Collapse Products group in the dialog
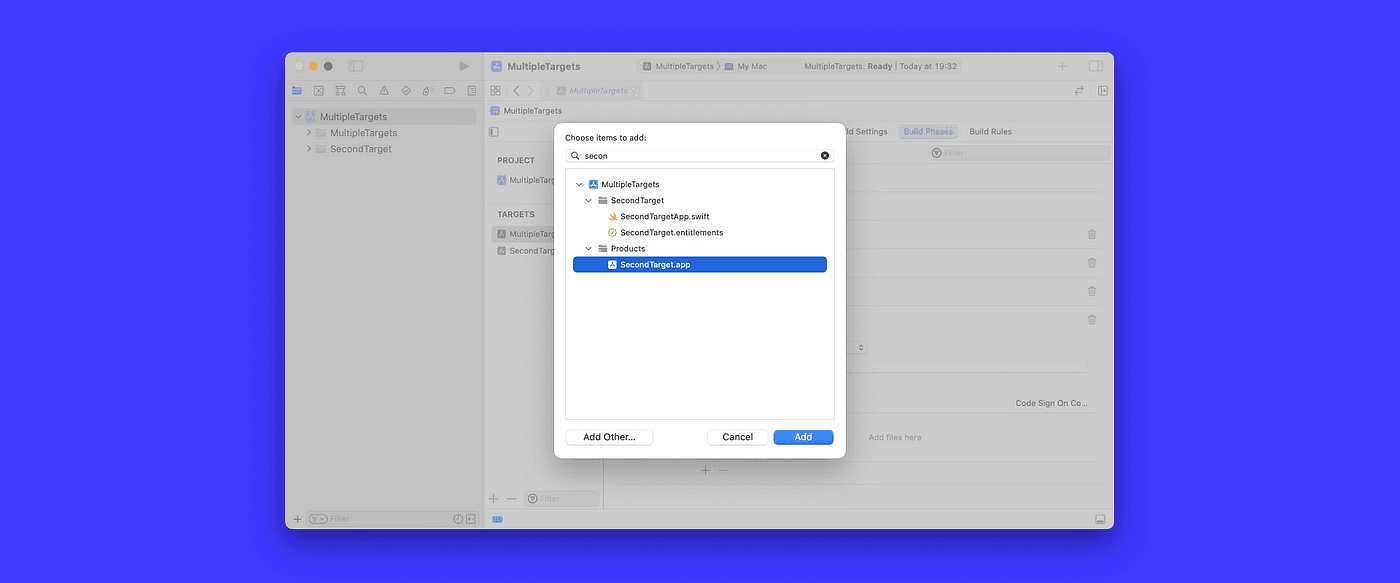The image size is (1400, 583). (x=589, y=249)
